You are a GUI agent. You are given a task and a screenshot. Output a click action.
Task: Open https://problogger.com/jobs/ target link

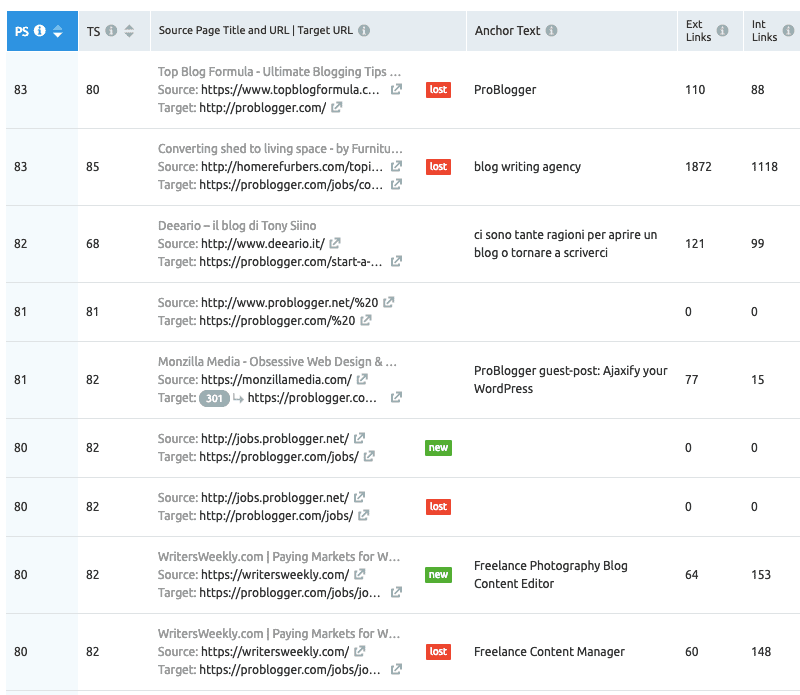(x=279, y=457)
